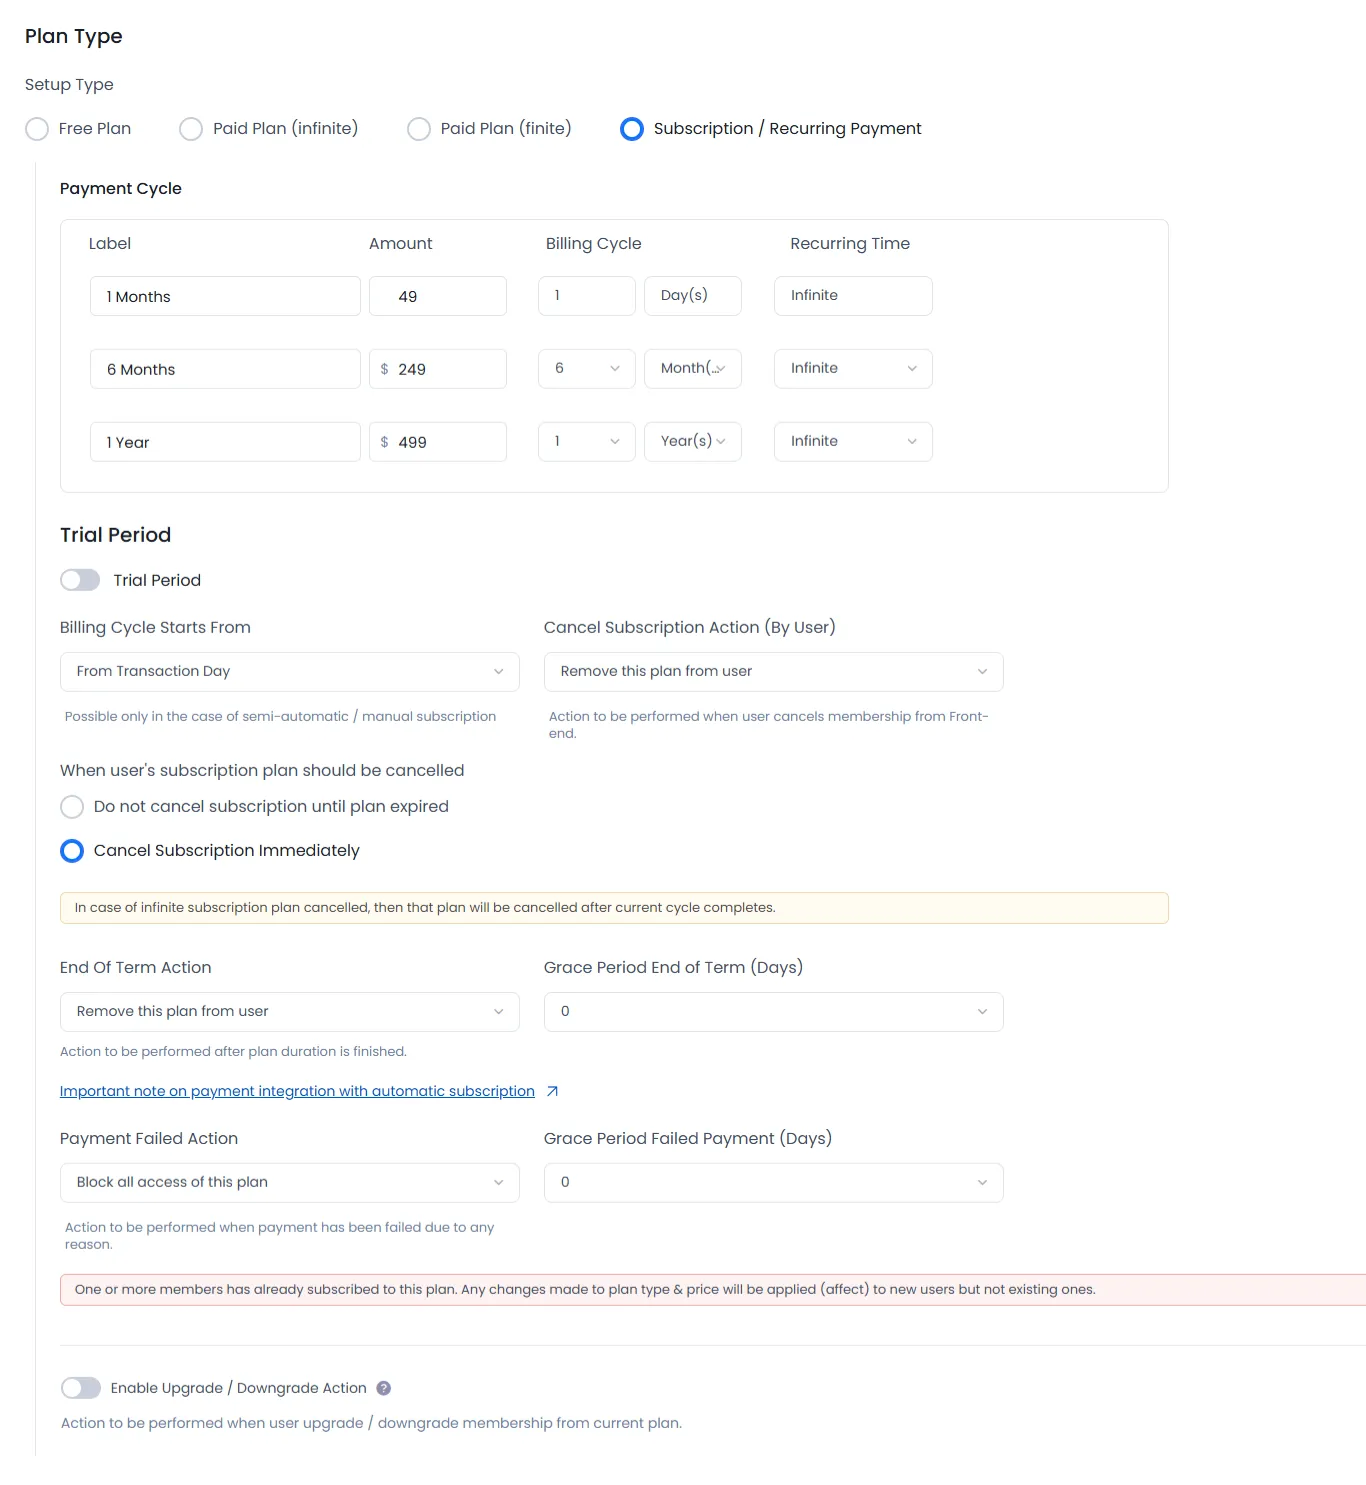Open the Month(s) unit dropdown for 6 Months row
1366x1485 pixels.
coord(692,368)
